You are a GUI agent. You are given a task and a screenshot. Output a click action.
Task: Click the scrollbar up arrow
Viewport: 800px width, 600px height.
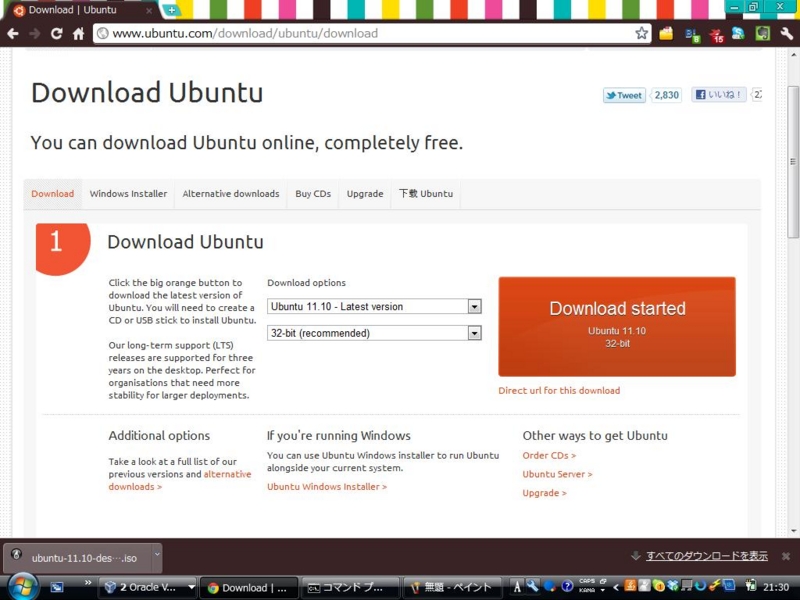(793, 54)
